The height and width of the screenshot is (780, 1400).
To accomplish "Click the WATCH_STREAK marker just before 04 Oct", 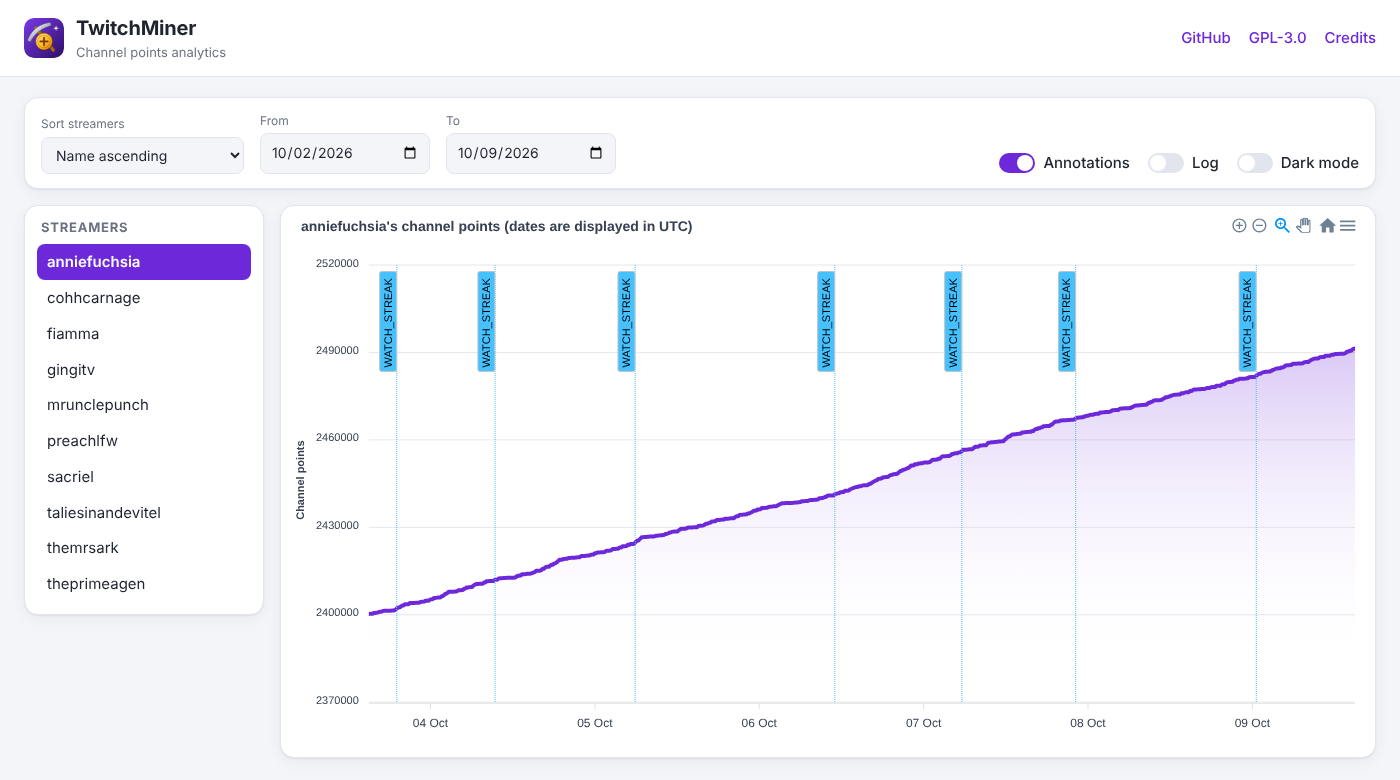I will [x=388, y=321].
